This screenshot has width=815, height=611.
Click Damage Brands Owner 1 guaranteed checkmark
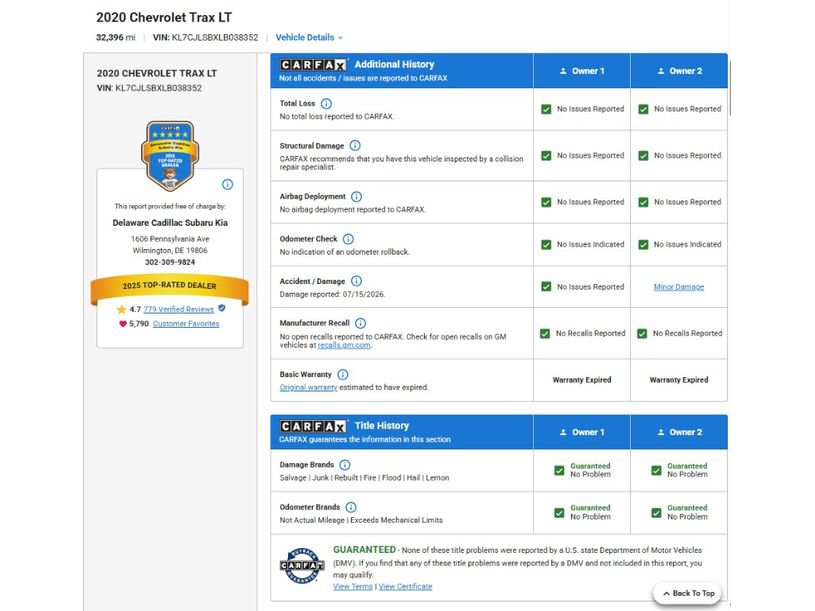559,471
